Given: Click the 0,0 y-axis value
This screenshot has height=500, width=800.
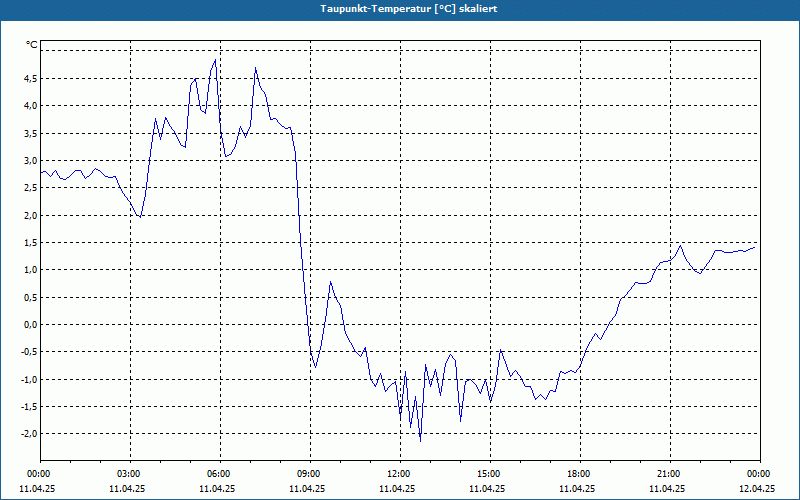Looking at the screenshot, I should tap(30, 324).
